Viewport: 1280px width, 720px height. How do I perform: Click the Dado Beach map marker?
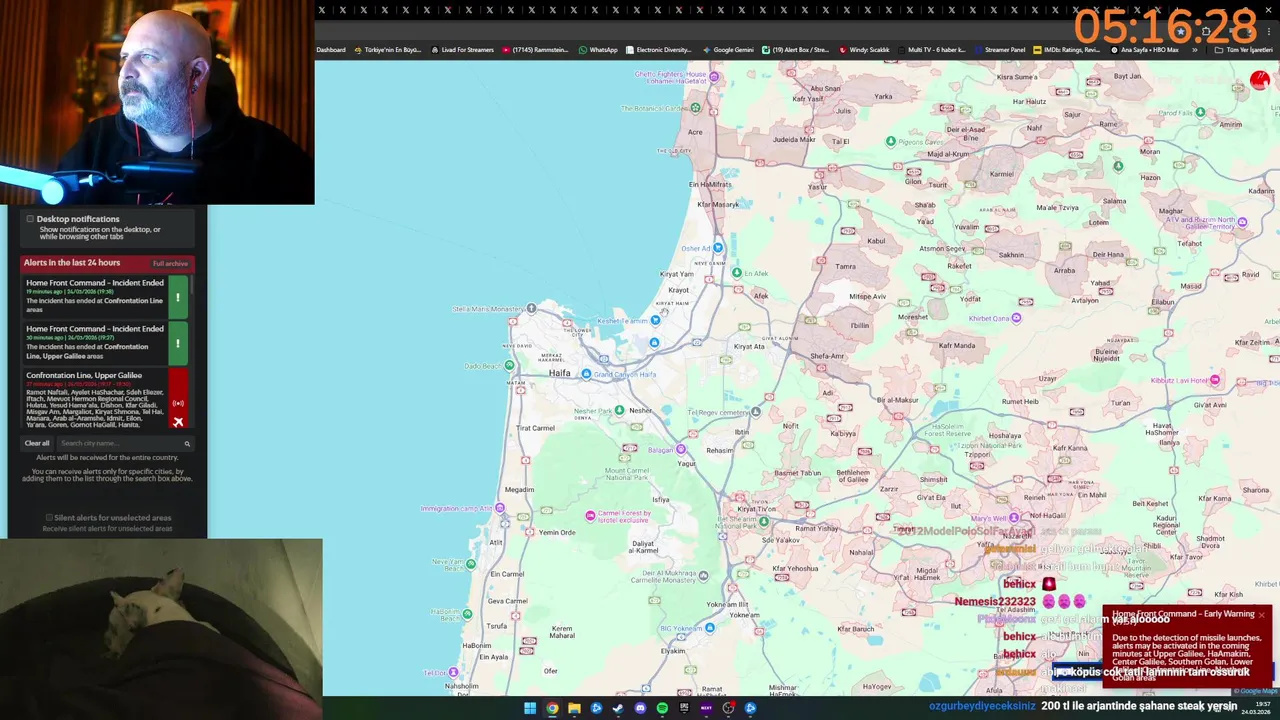pos(509,366)
